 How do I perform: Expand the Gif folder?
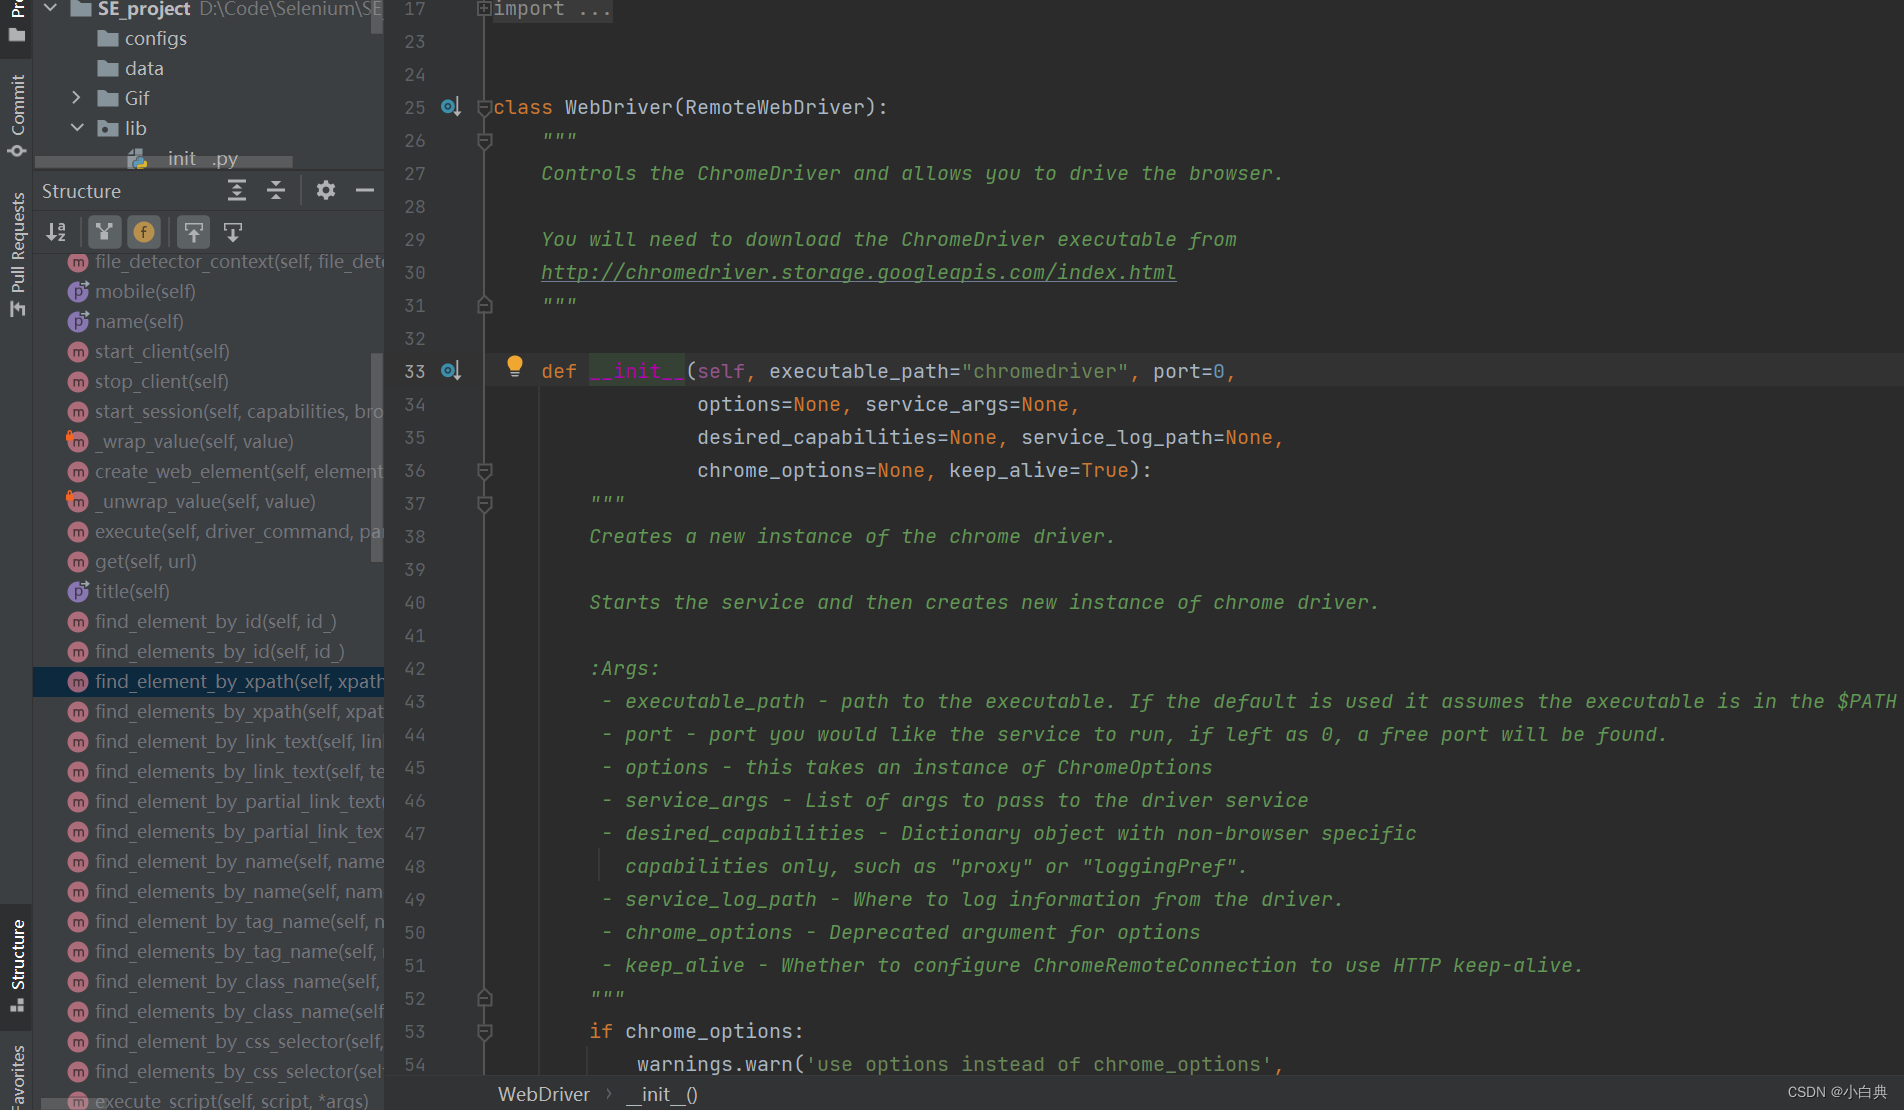(x=76, y=98)
